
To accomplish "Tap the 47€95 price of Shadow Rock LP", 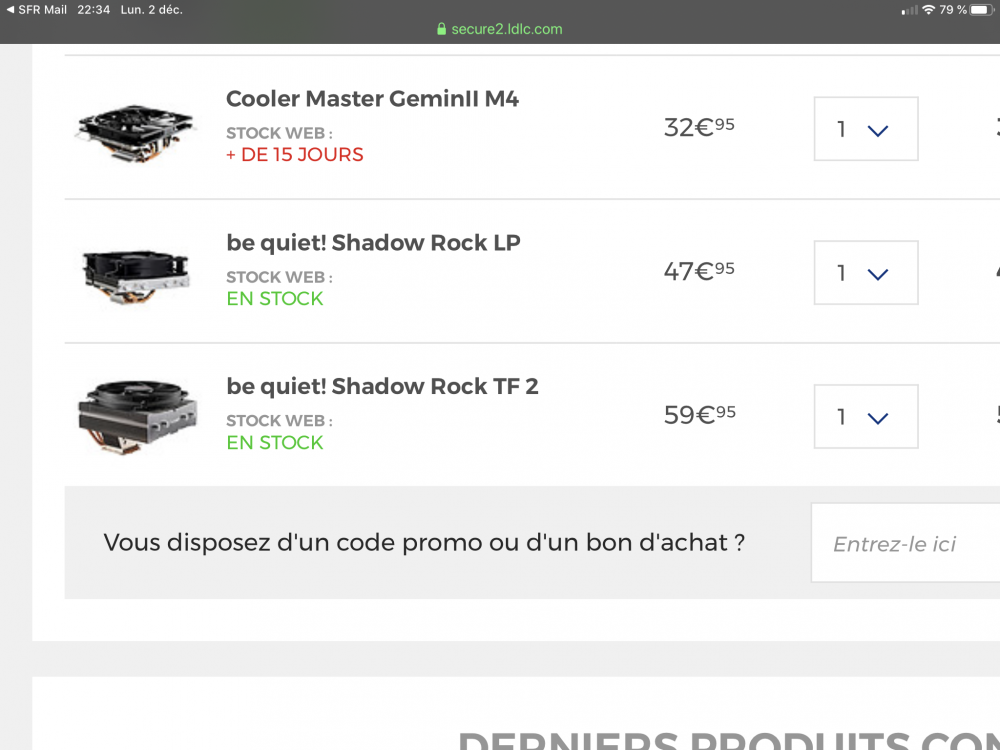I will click(698, 271).
